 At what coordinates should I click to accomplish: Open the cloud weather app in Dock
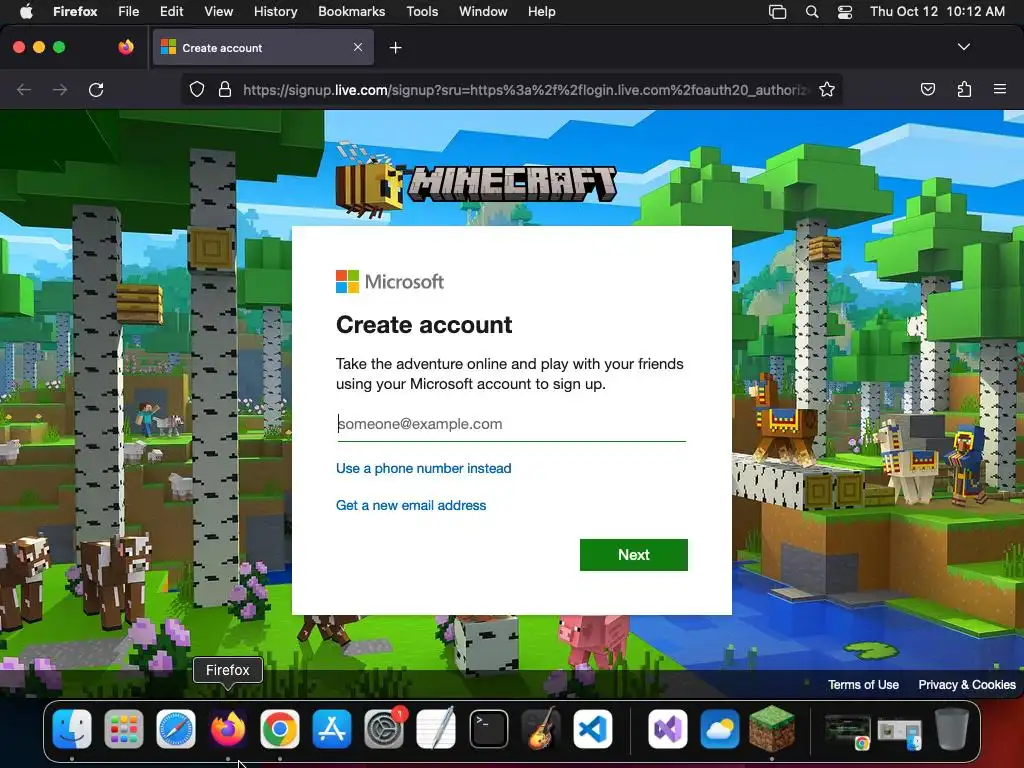720,729
